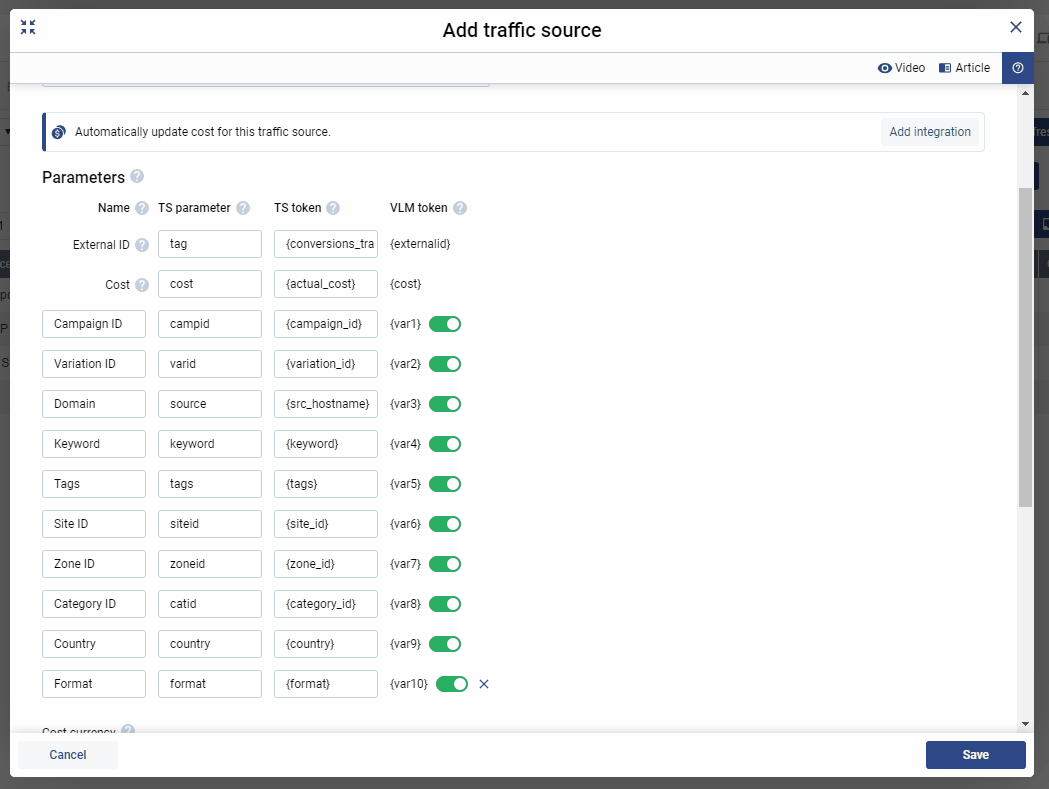Open the help question mark in header

(1018, 68)
